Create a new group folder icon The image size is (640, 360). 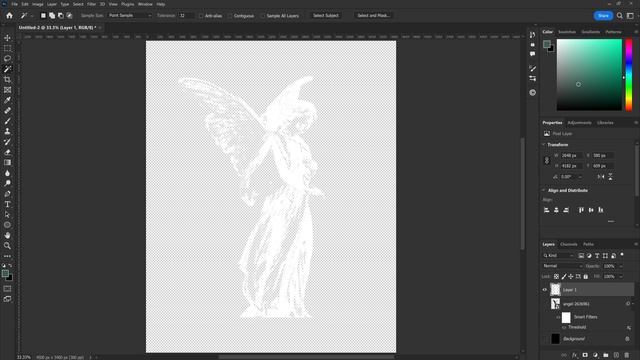[606, 355]
